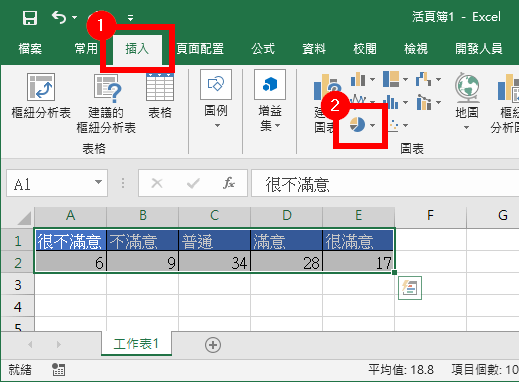Viewport: 519px width, 382px height.
Task: Open the Undo history dropdown arrow
Action: tap(74, 17)
